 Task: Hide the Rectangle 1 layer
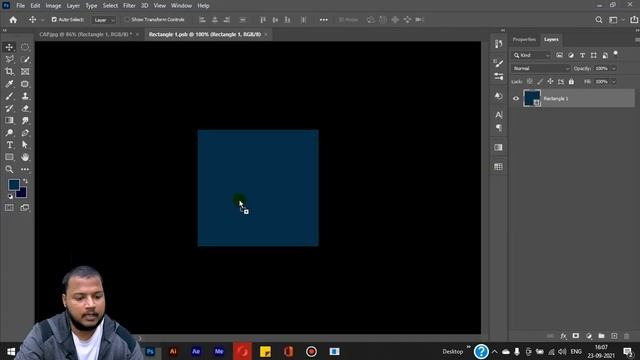pos(516,98)
